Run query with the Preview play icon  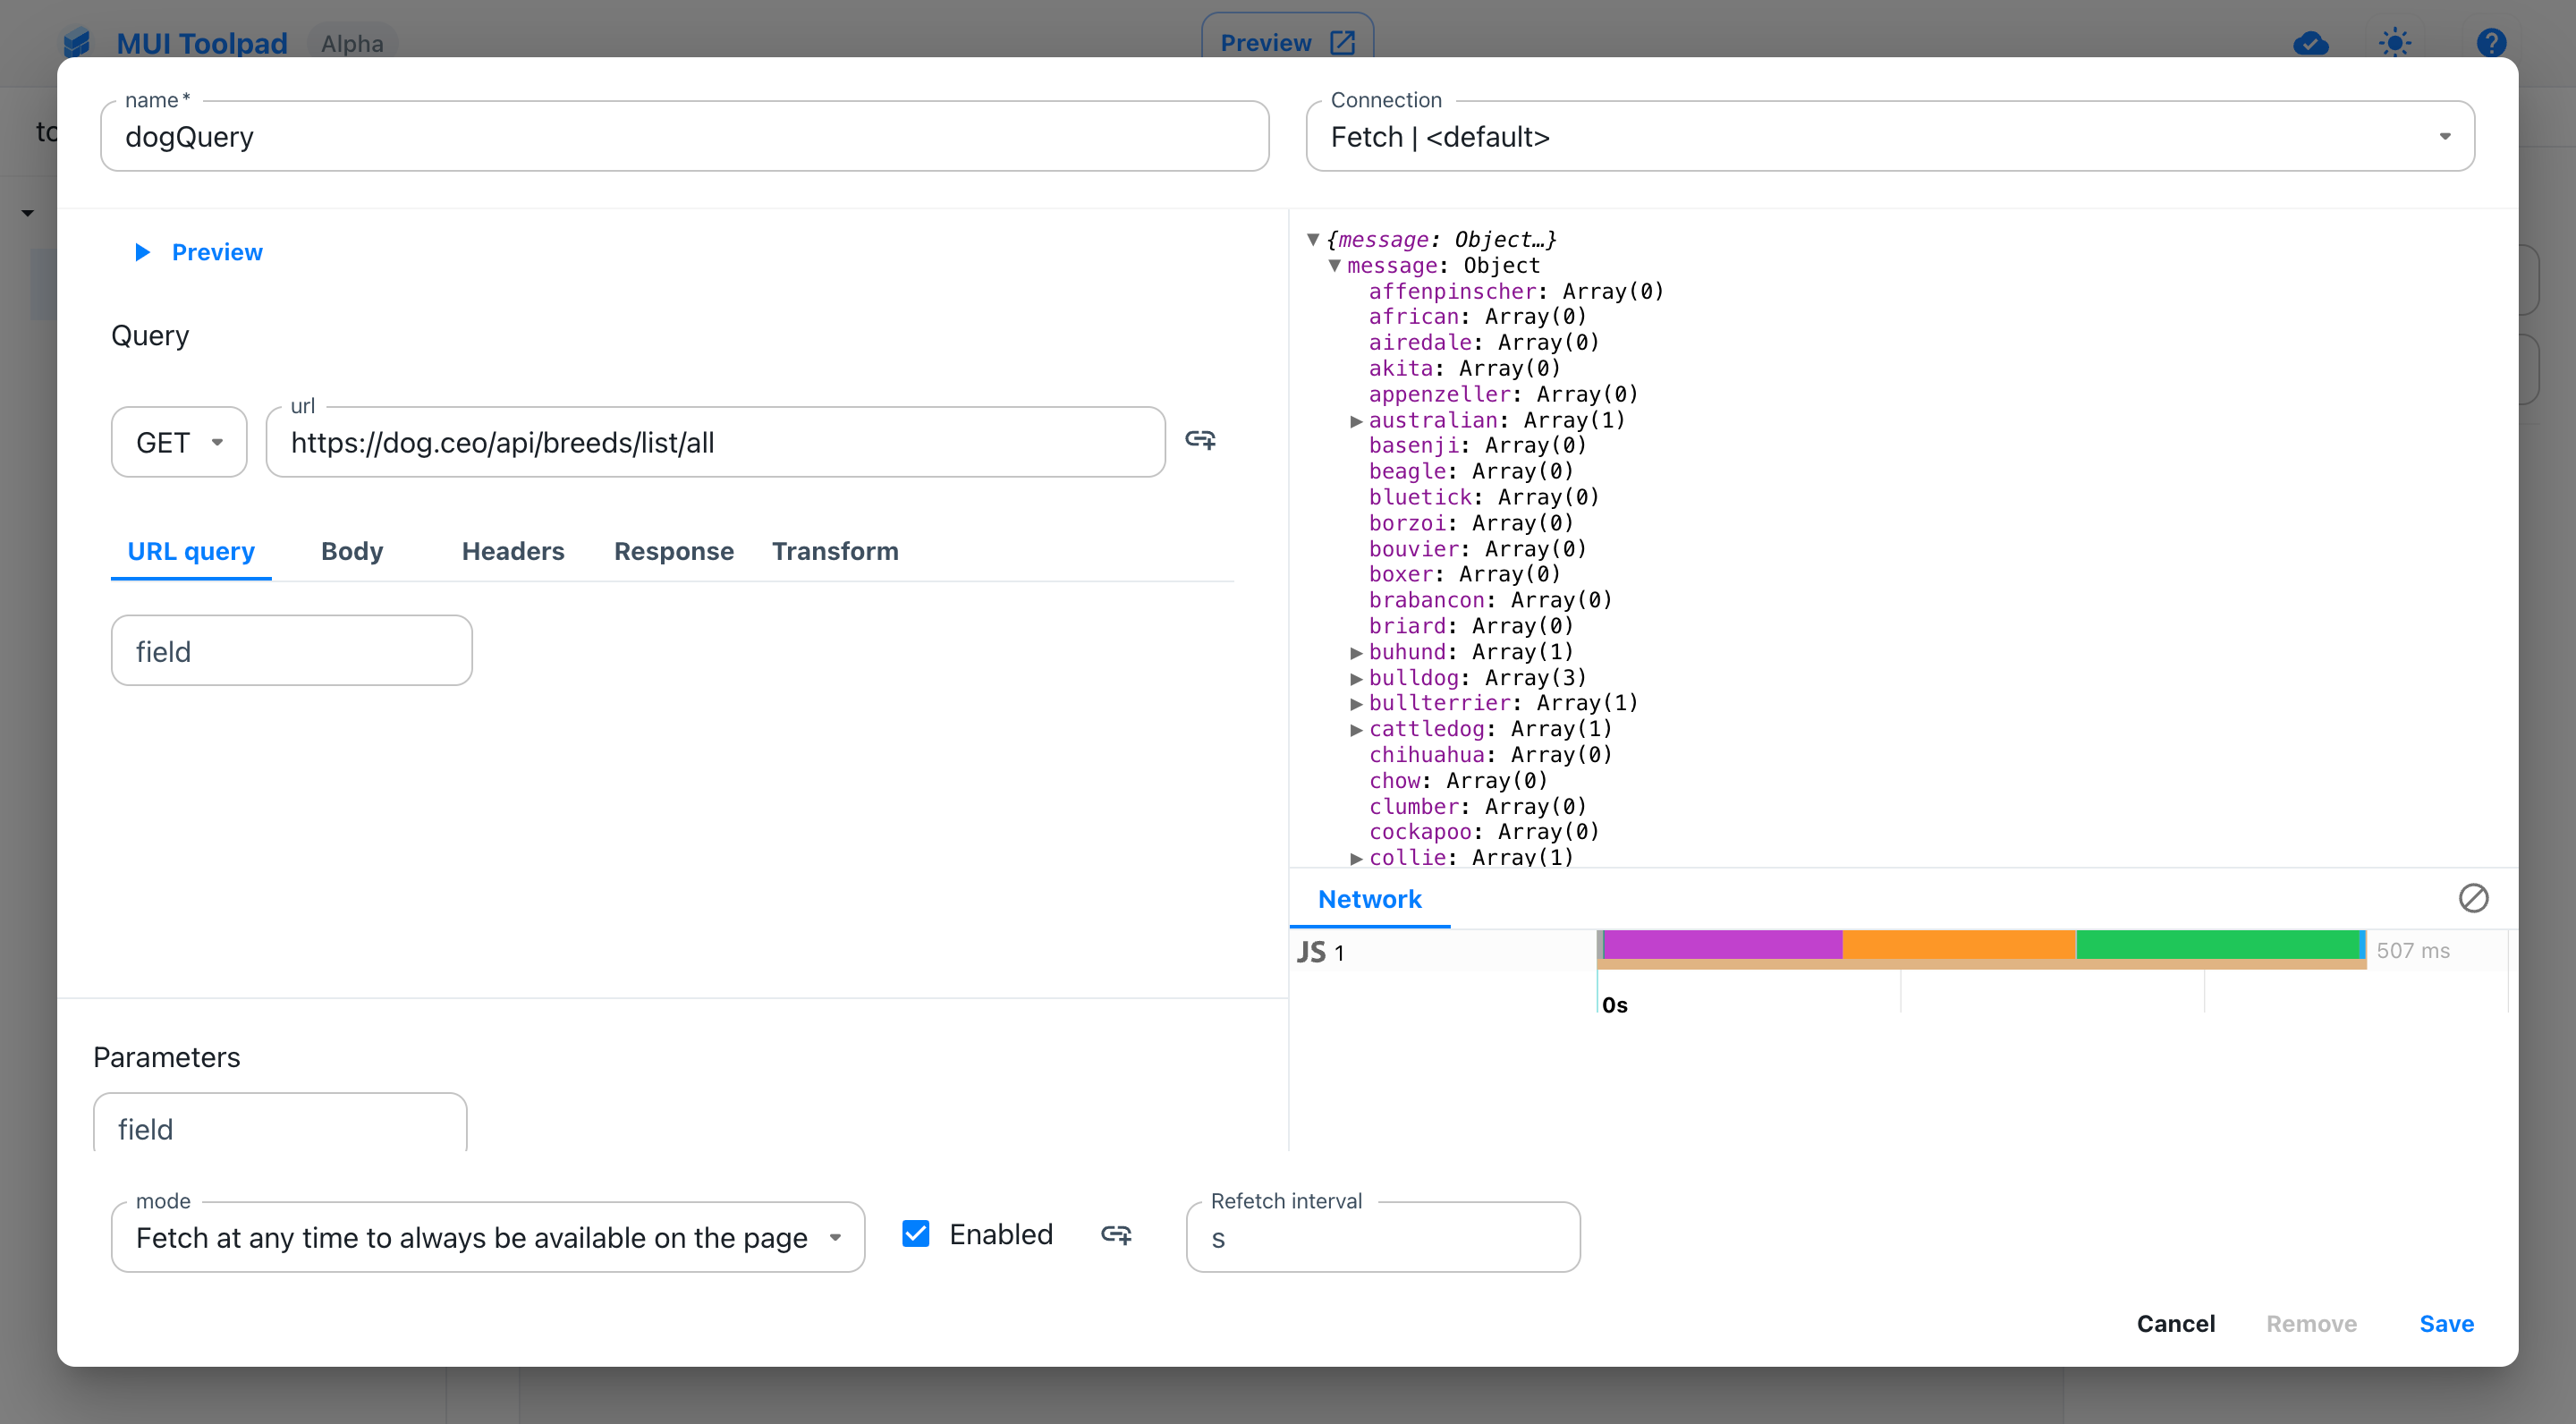(143, 252)
